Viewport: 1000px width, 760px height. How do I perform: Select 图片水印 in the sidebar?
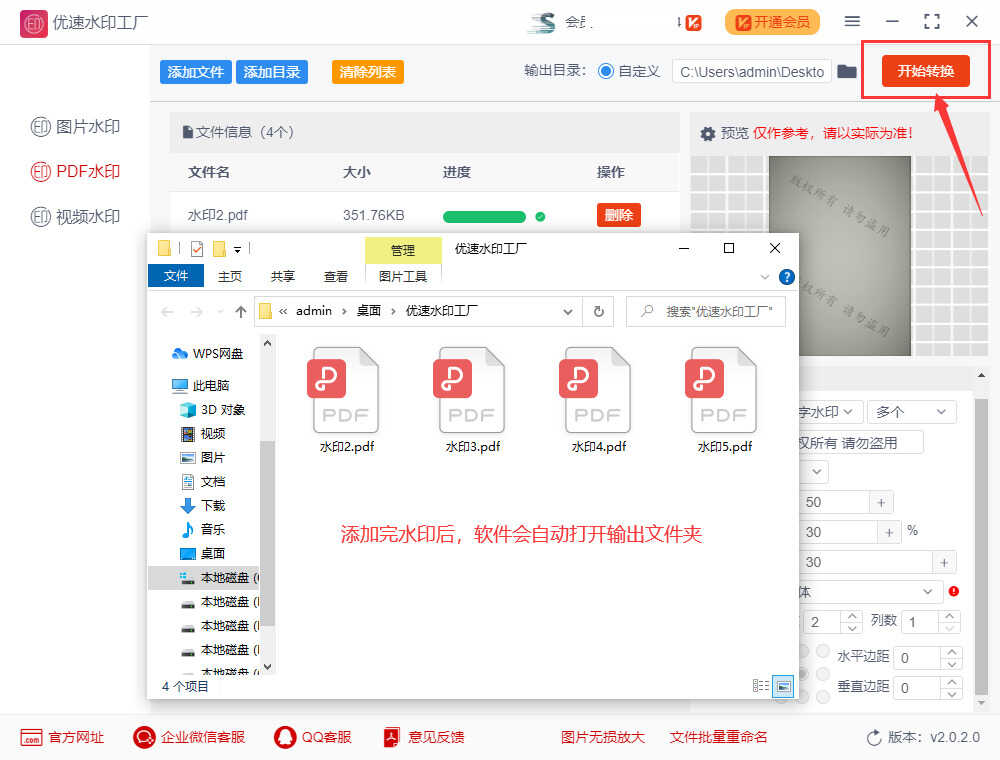pos(75,127)
